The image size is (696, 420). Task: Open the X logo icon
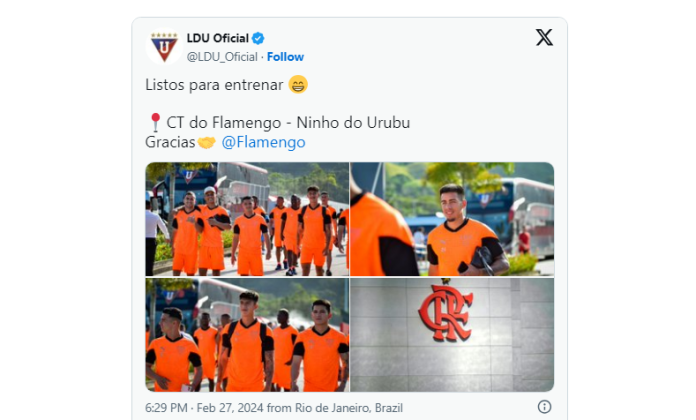(544, 38)
